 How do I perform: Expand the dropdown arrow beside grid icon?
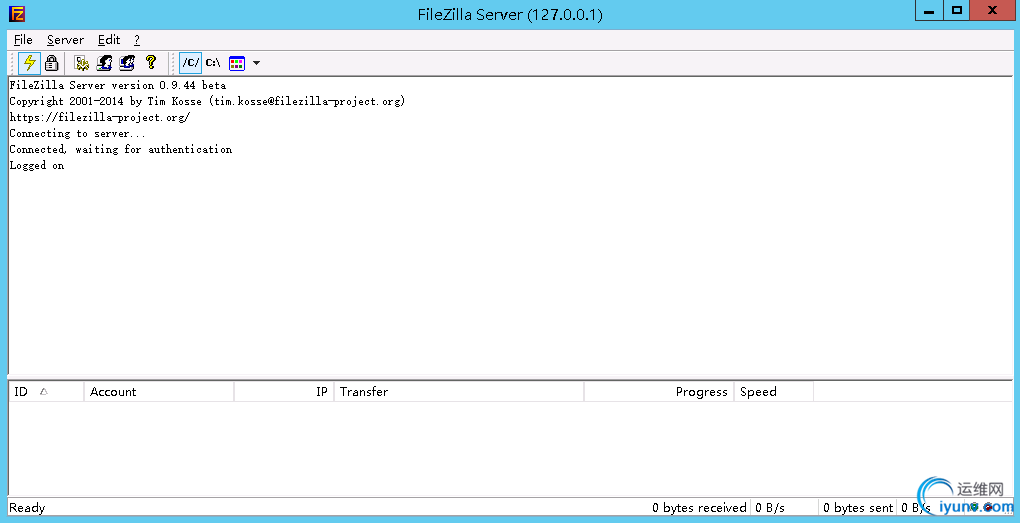click(x=256, y=63)
